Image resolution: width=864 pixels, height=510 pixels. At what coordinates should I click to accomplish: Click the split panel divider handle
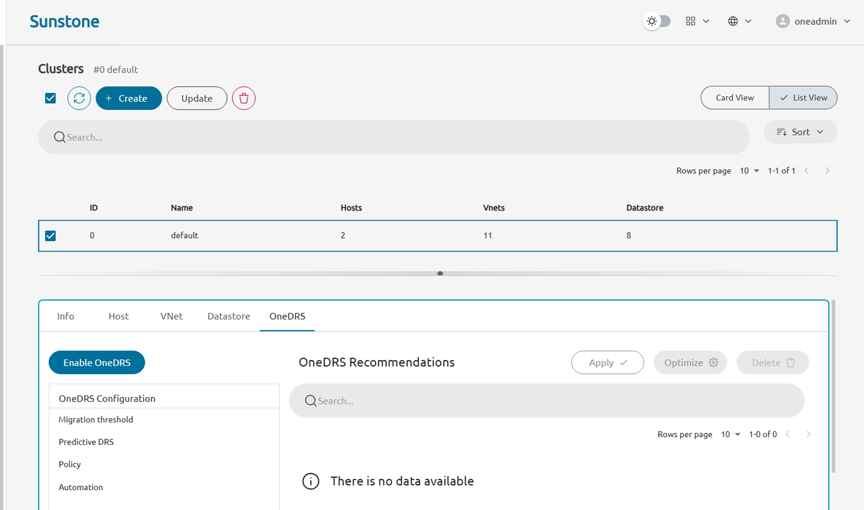[x=440, y=273]
